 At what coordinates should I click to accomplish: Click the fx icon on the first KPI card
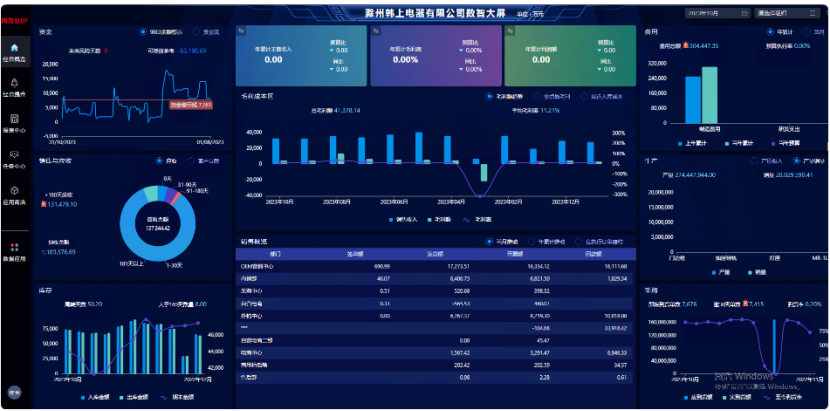(x=241, y=31)
